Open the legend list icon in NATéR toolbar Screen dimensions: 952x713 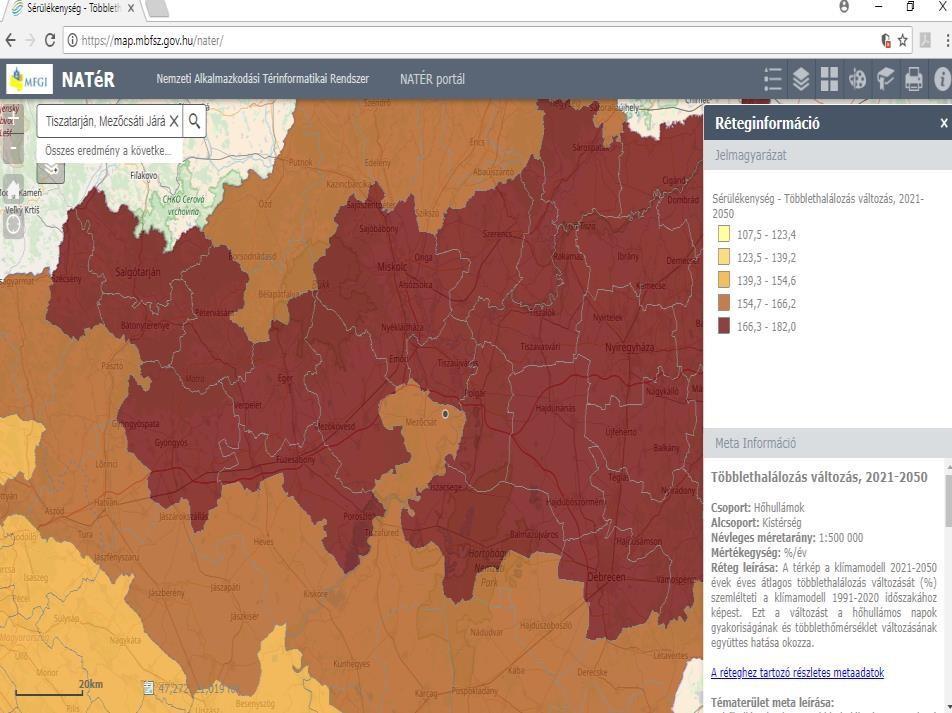coord(772,80)
